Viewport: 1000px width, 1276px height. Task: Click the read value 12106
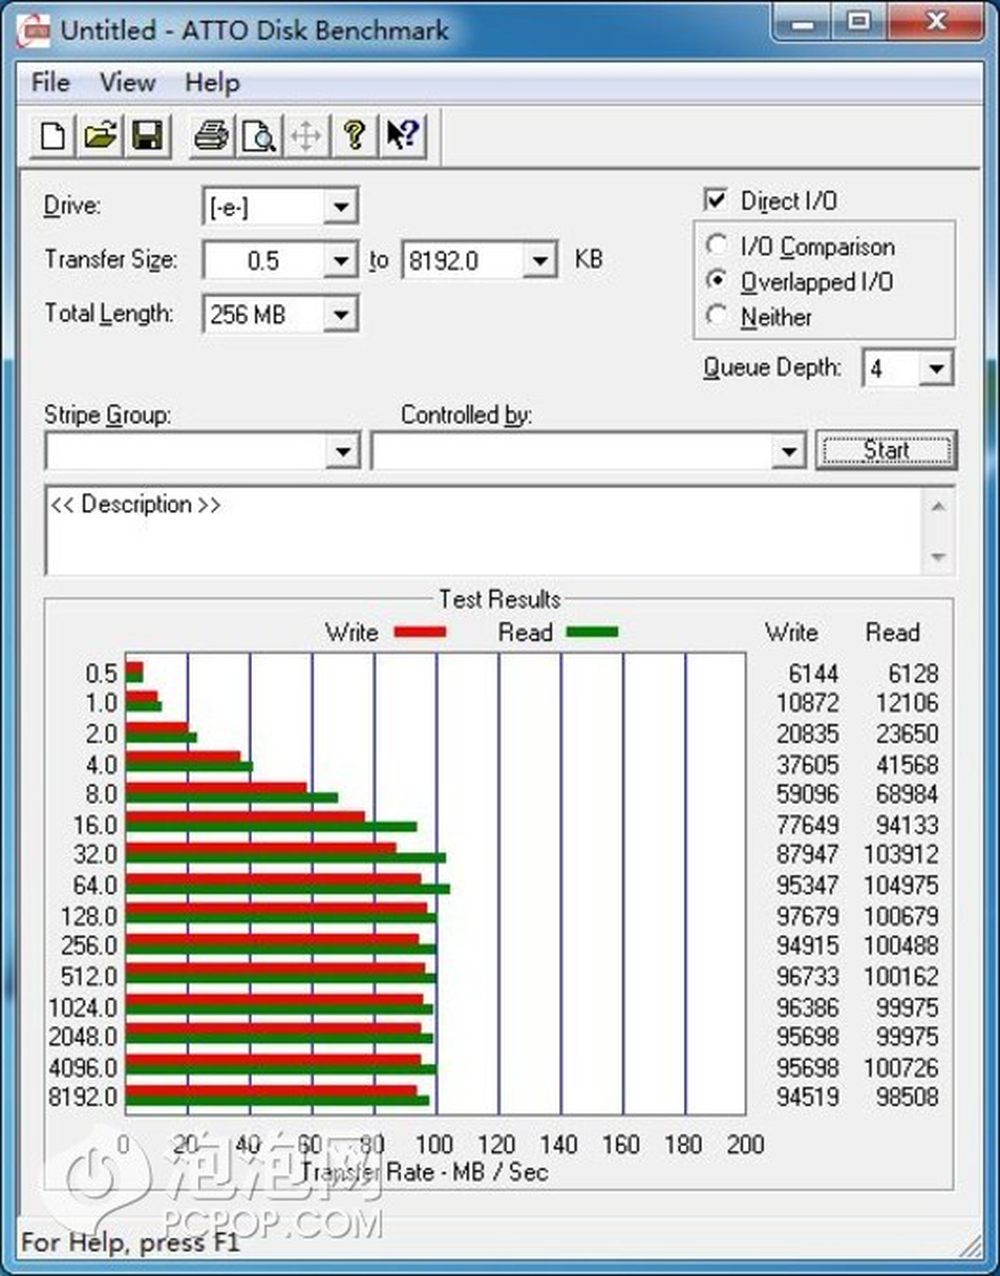click(x=907, y=703)
